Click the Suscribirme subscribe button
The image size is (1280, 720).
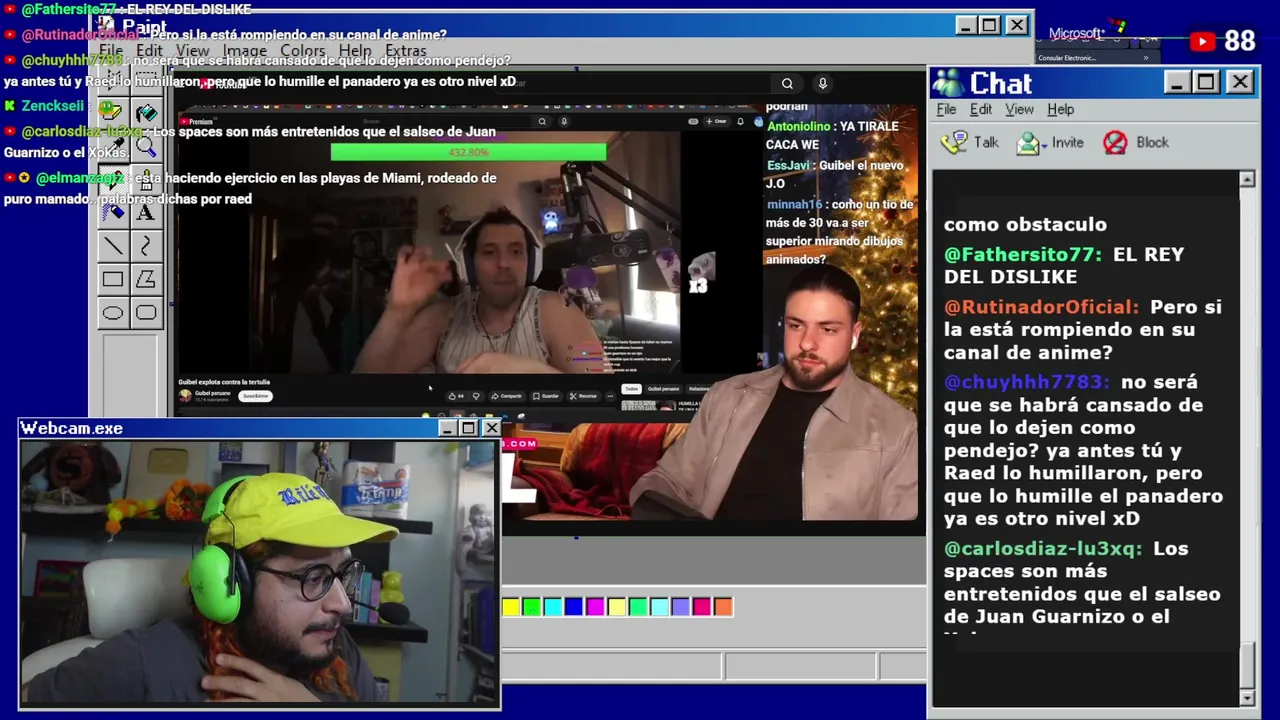pyautogui.click(x=256, y=396)
